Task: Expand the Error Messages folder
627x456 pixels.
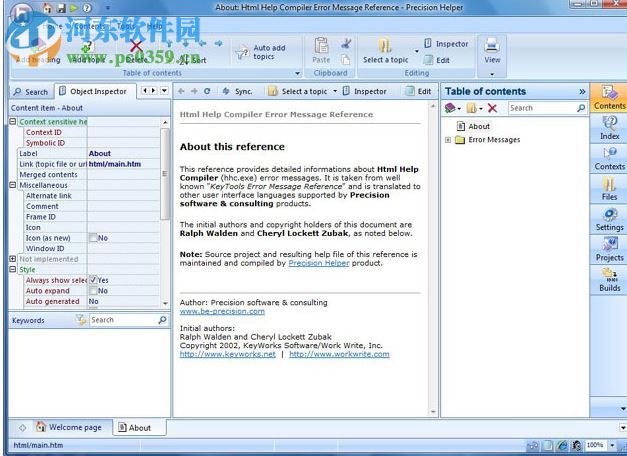Action: click(448, 140)
